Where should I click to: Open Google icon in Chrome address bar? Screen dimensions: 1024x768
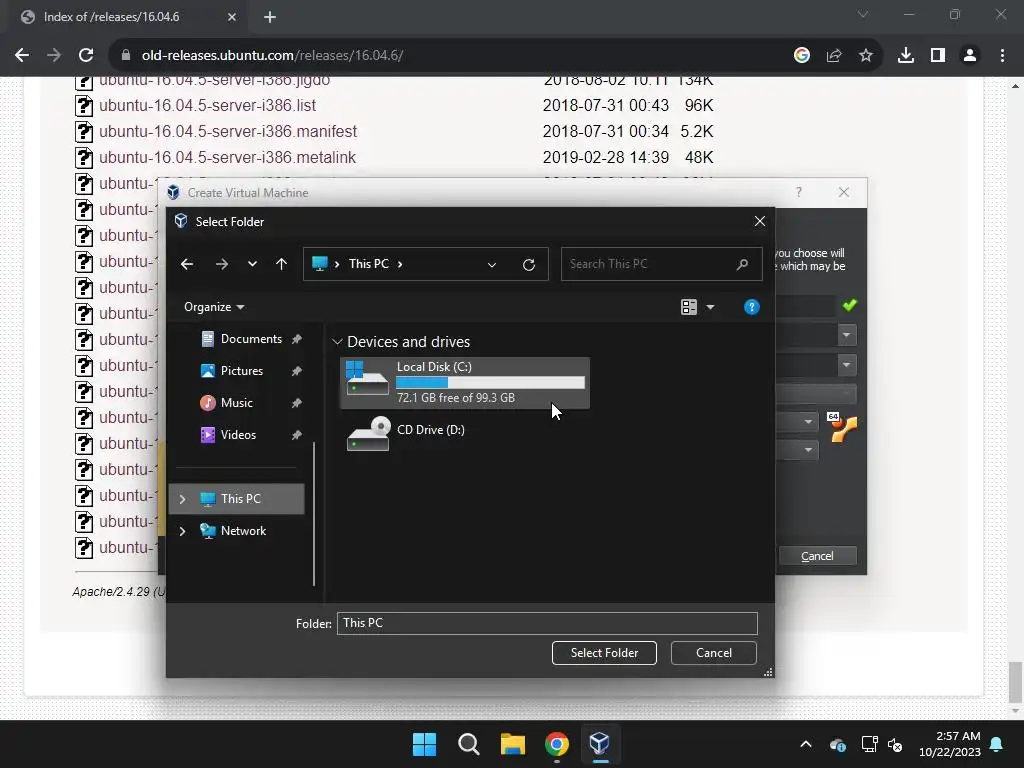click(802, 56)
